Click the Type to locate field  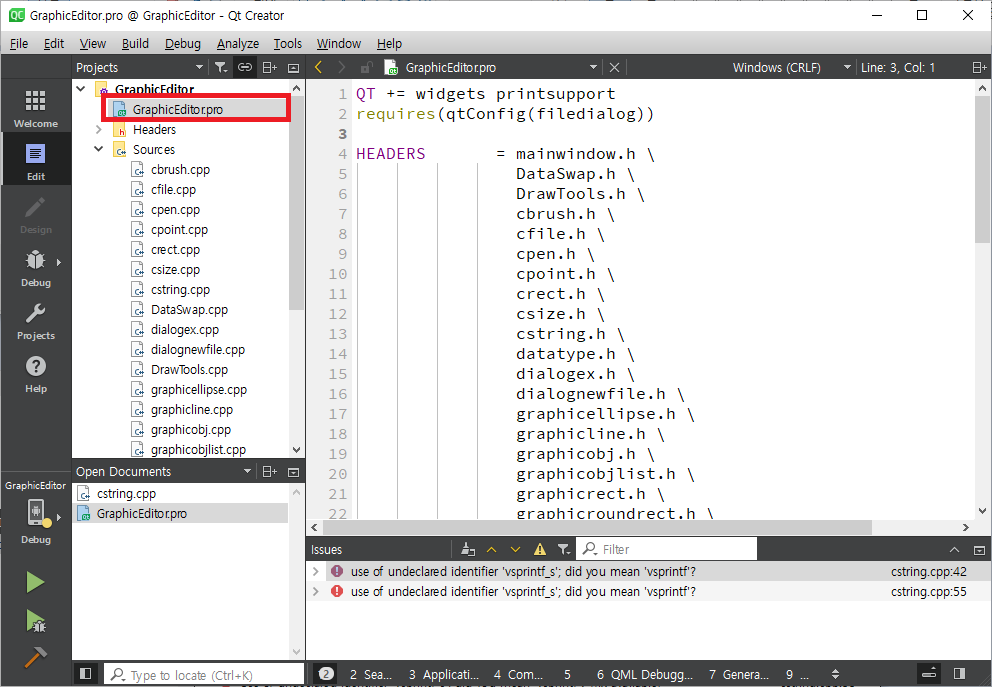(x=204, y=675)
